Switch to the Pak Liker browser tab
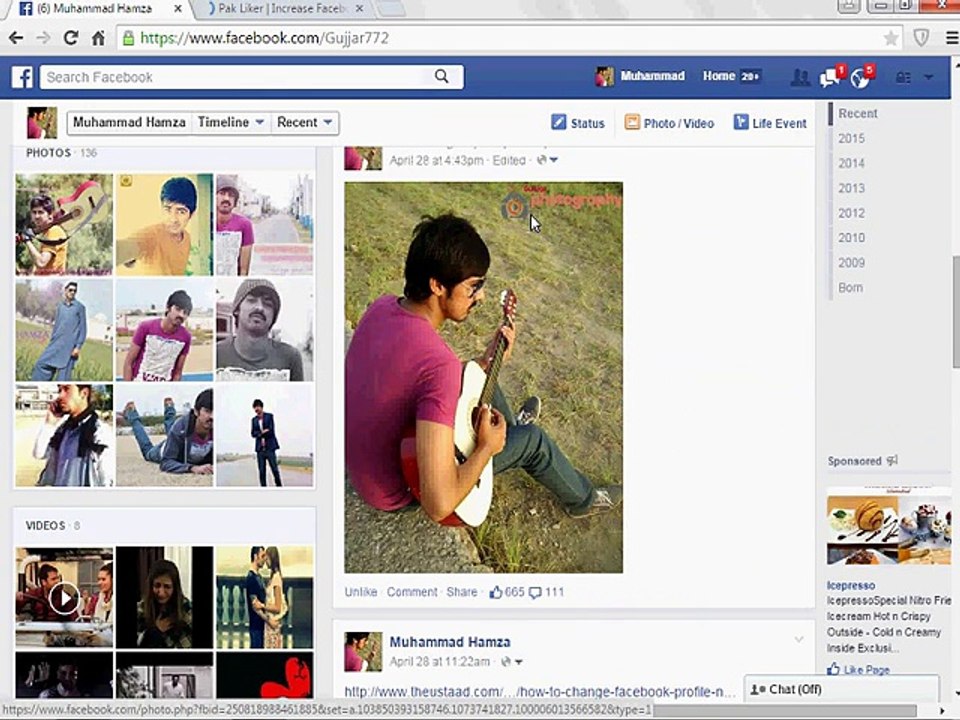The height and width of the screenshot is (720, 960). click(x=283, y=9)
